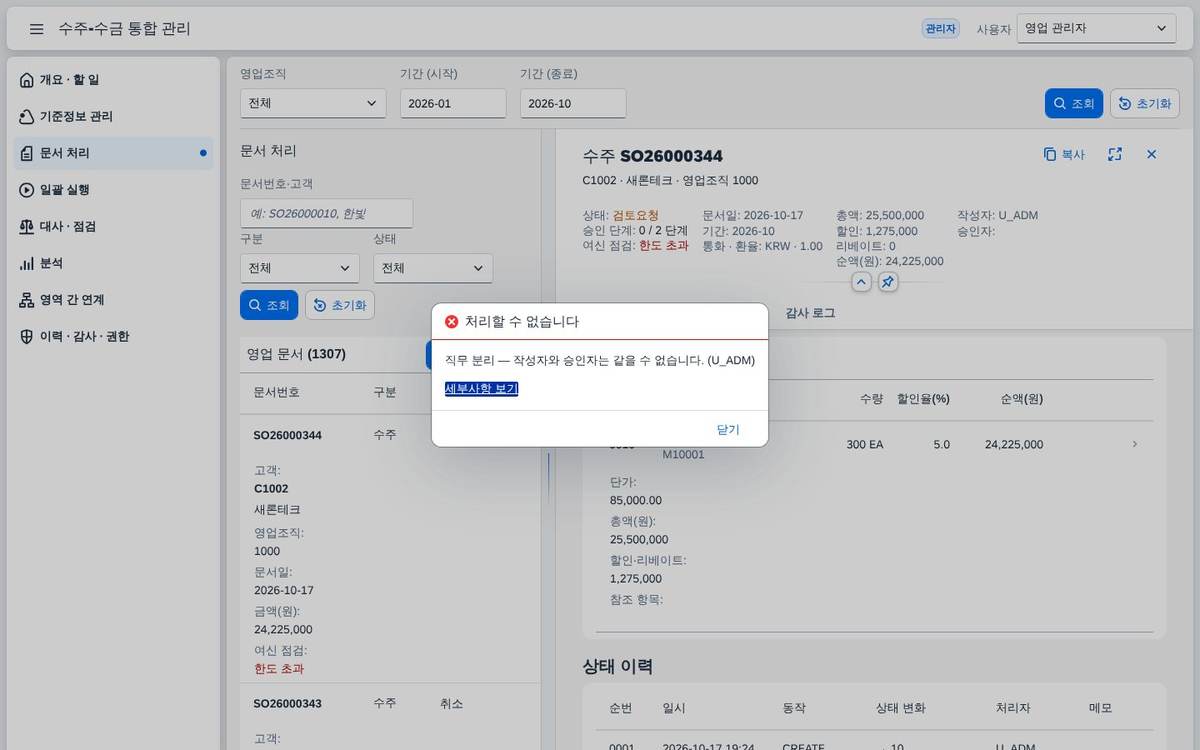Screen dimensions: 1200x750
Task: Click the 검토요청 status text
Action: point(636,215)
